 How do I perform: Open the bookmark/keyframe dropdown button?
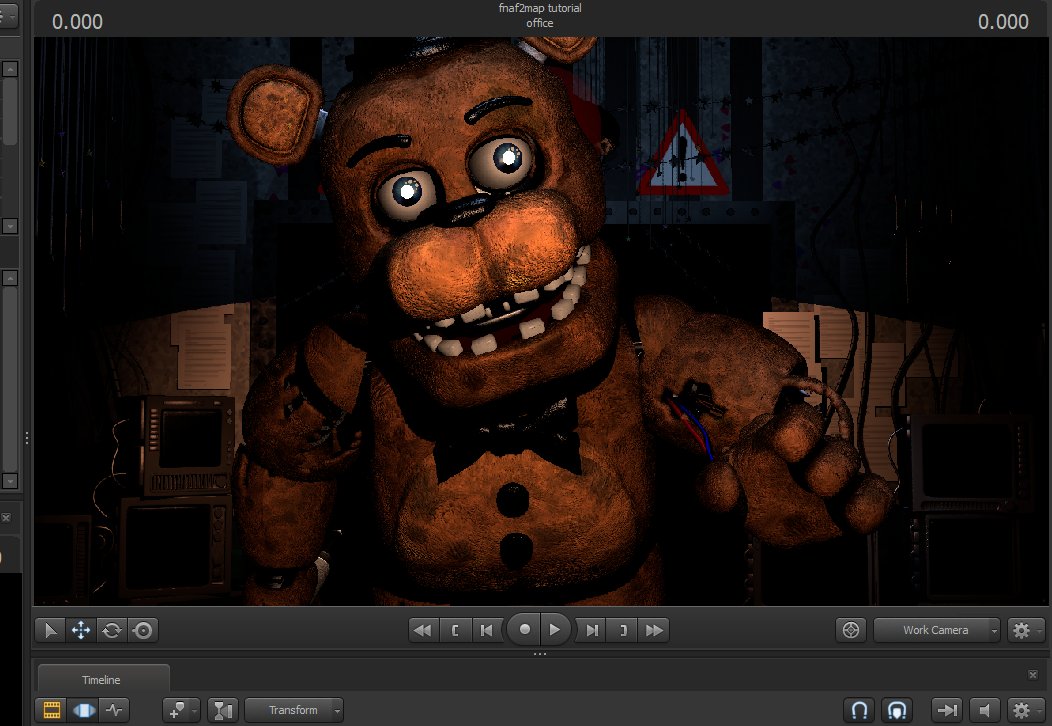point(181,710)
